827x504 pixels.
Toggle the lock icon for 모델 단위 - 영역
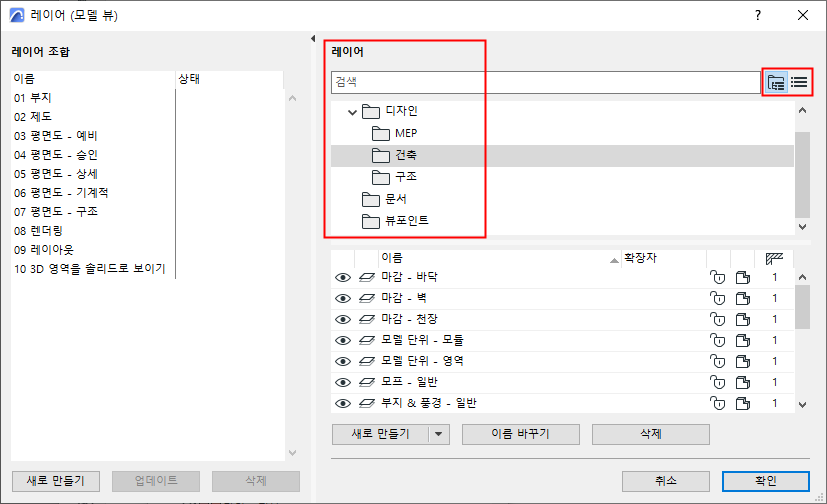(x=717, y=362)
